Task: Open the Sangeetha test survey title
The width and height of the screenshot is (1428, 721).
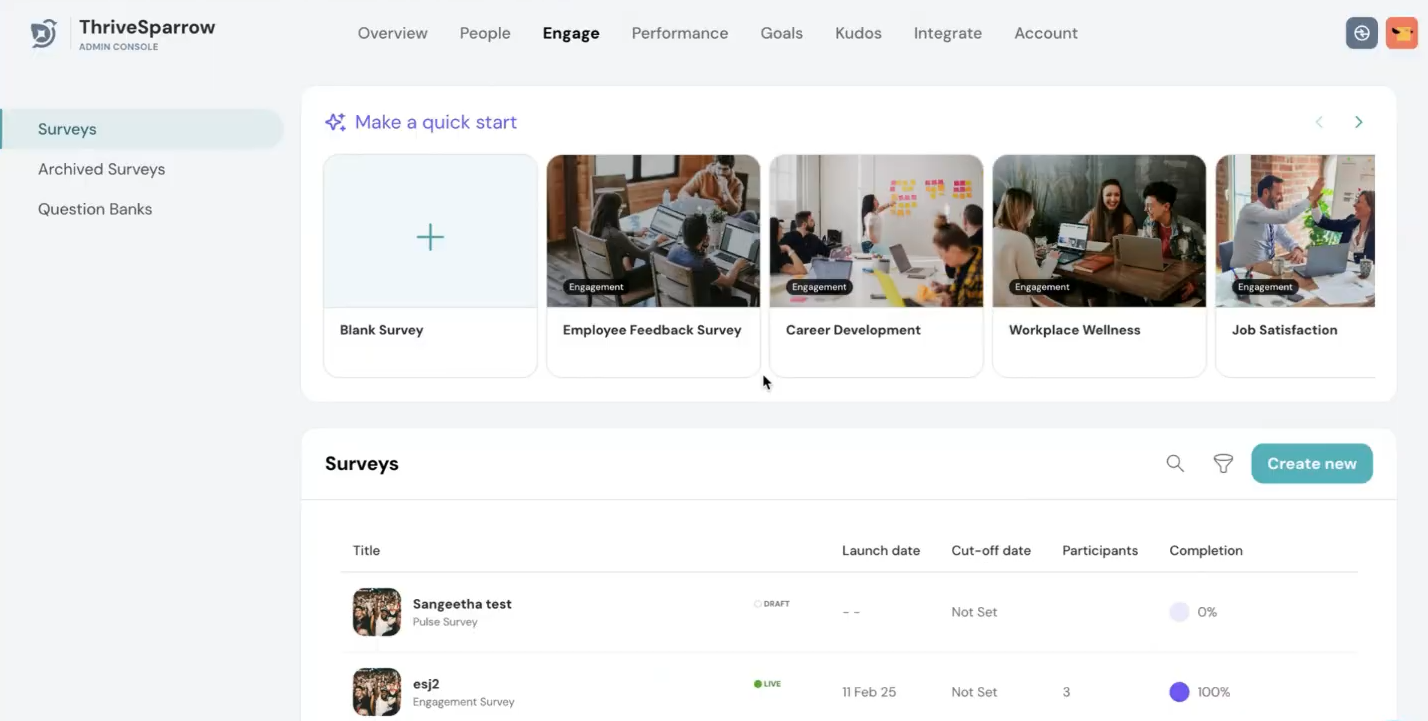Action: 462,604
